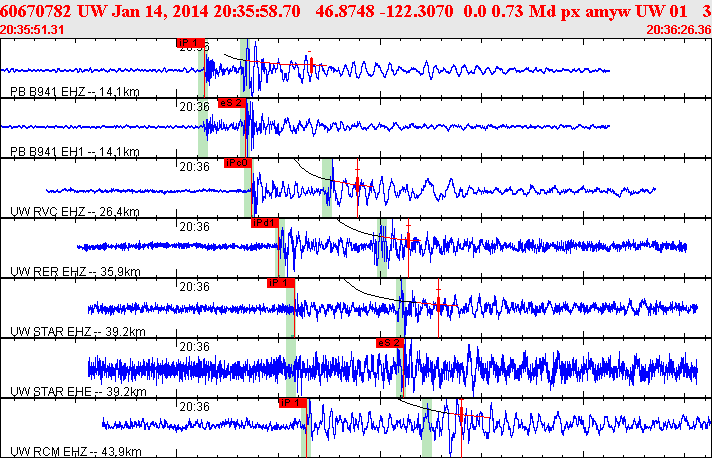Select the eS 2 pick flag on STAR EHE
Viewport: 712px width, 458px height.
coord(390,343)
